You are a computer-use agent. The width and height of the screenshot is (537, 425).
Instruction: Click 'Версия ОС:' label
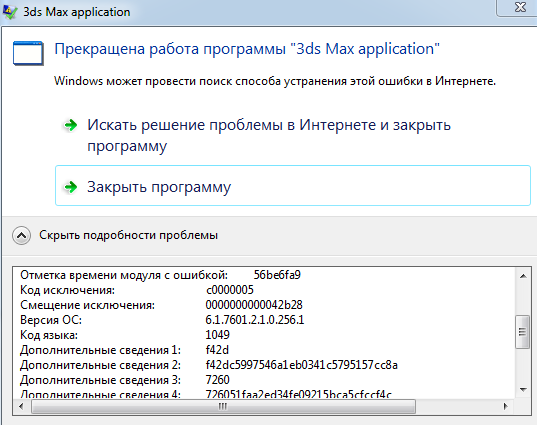51,320
